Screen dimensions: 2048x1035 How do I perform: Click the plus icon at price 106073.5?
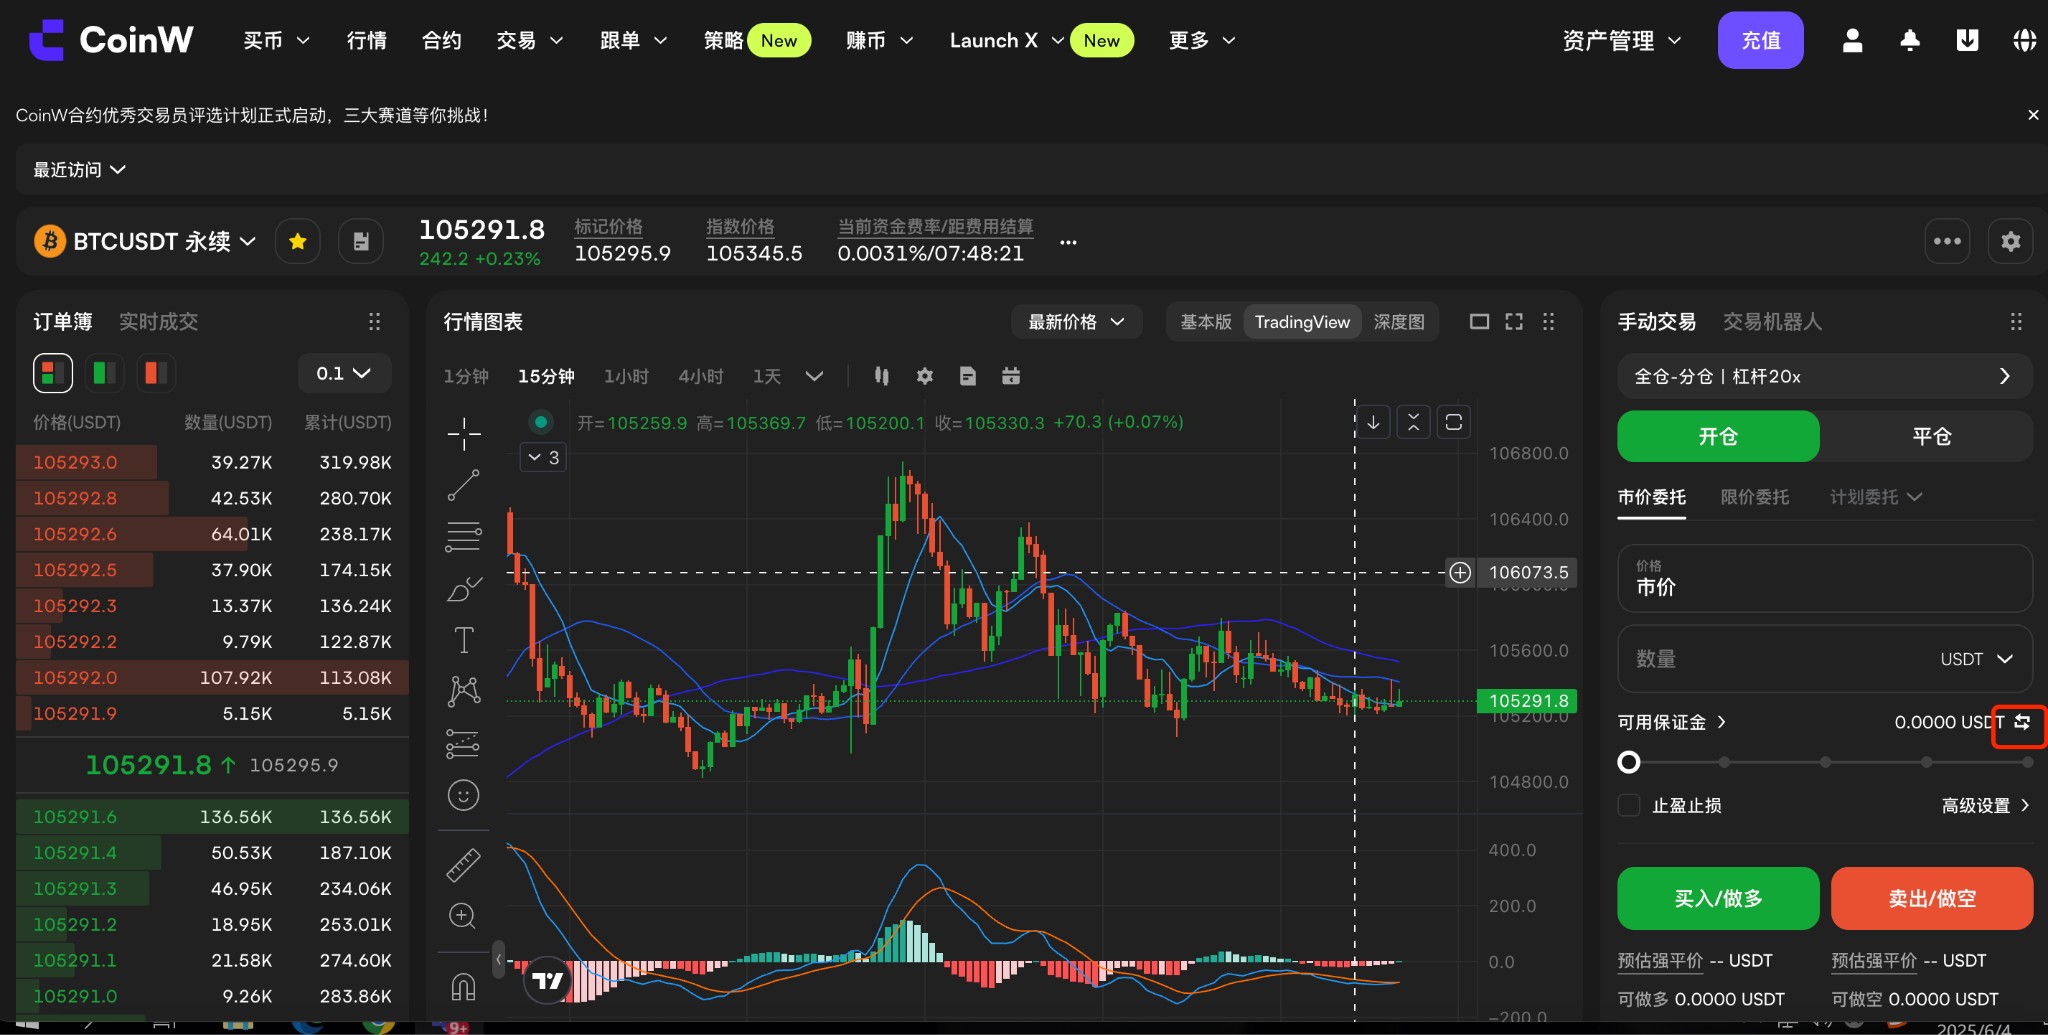(1460, 573)
